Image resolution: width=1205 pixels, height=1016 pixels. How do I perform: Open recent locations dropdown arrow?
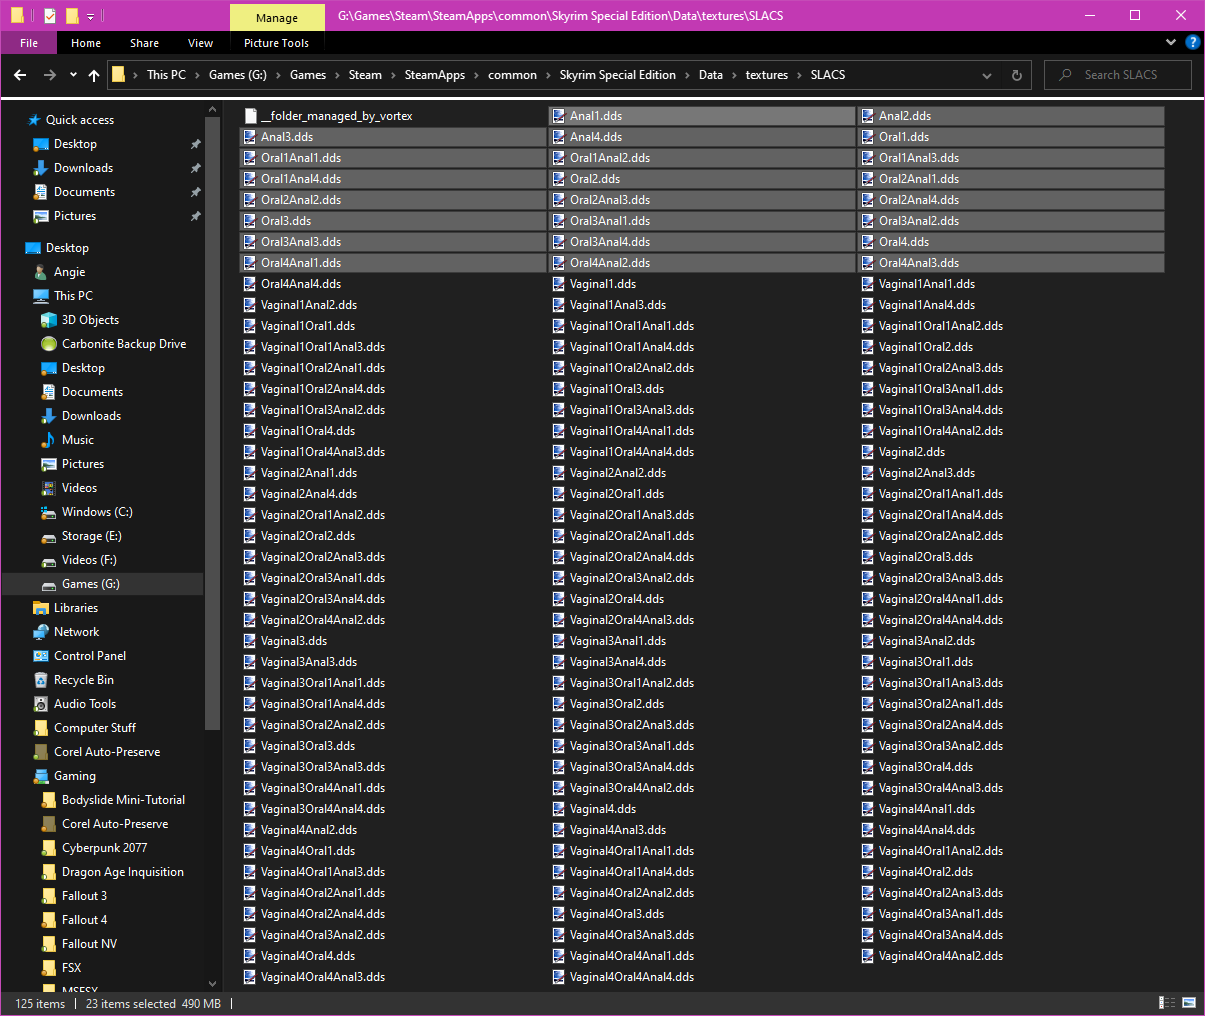coord(73,75)
